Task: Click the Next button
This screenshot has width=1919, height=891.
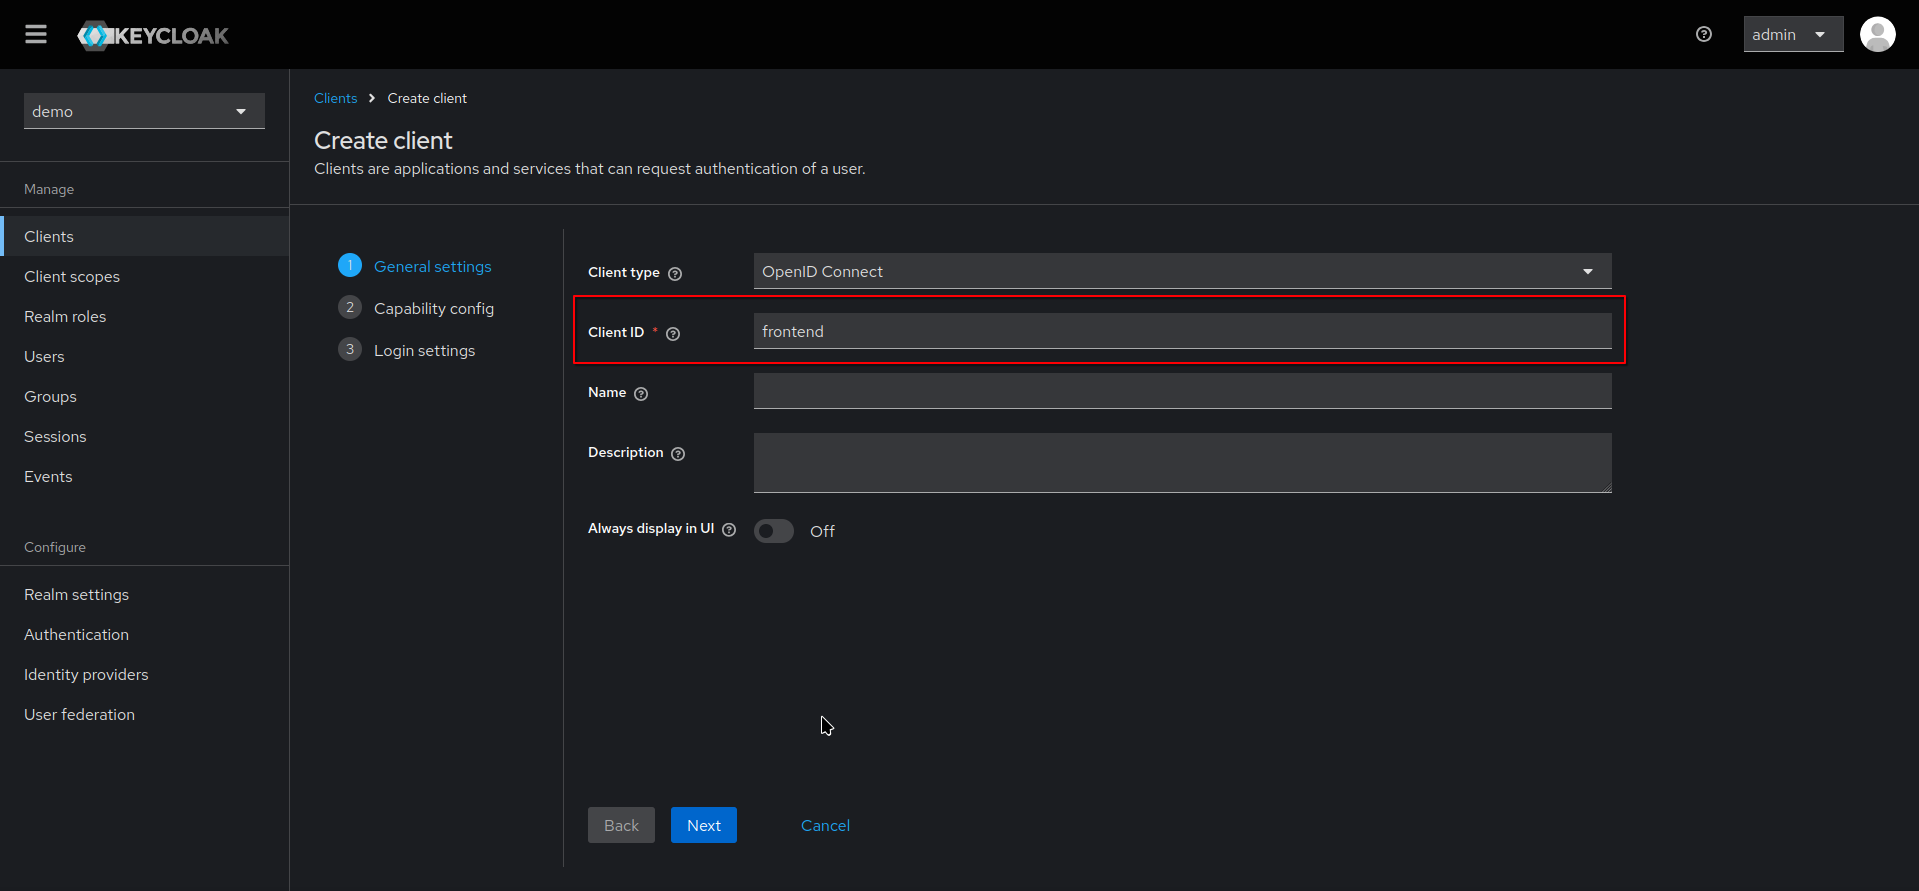Action: [703, 825]
